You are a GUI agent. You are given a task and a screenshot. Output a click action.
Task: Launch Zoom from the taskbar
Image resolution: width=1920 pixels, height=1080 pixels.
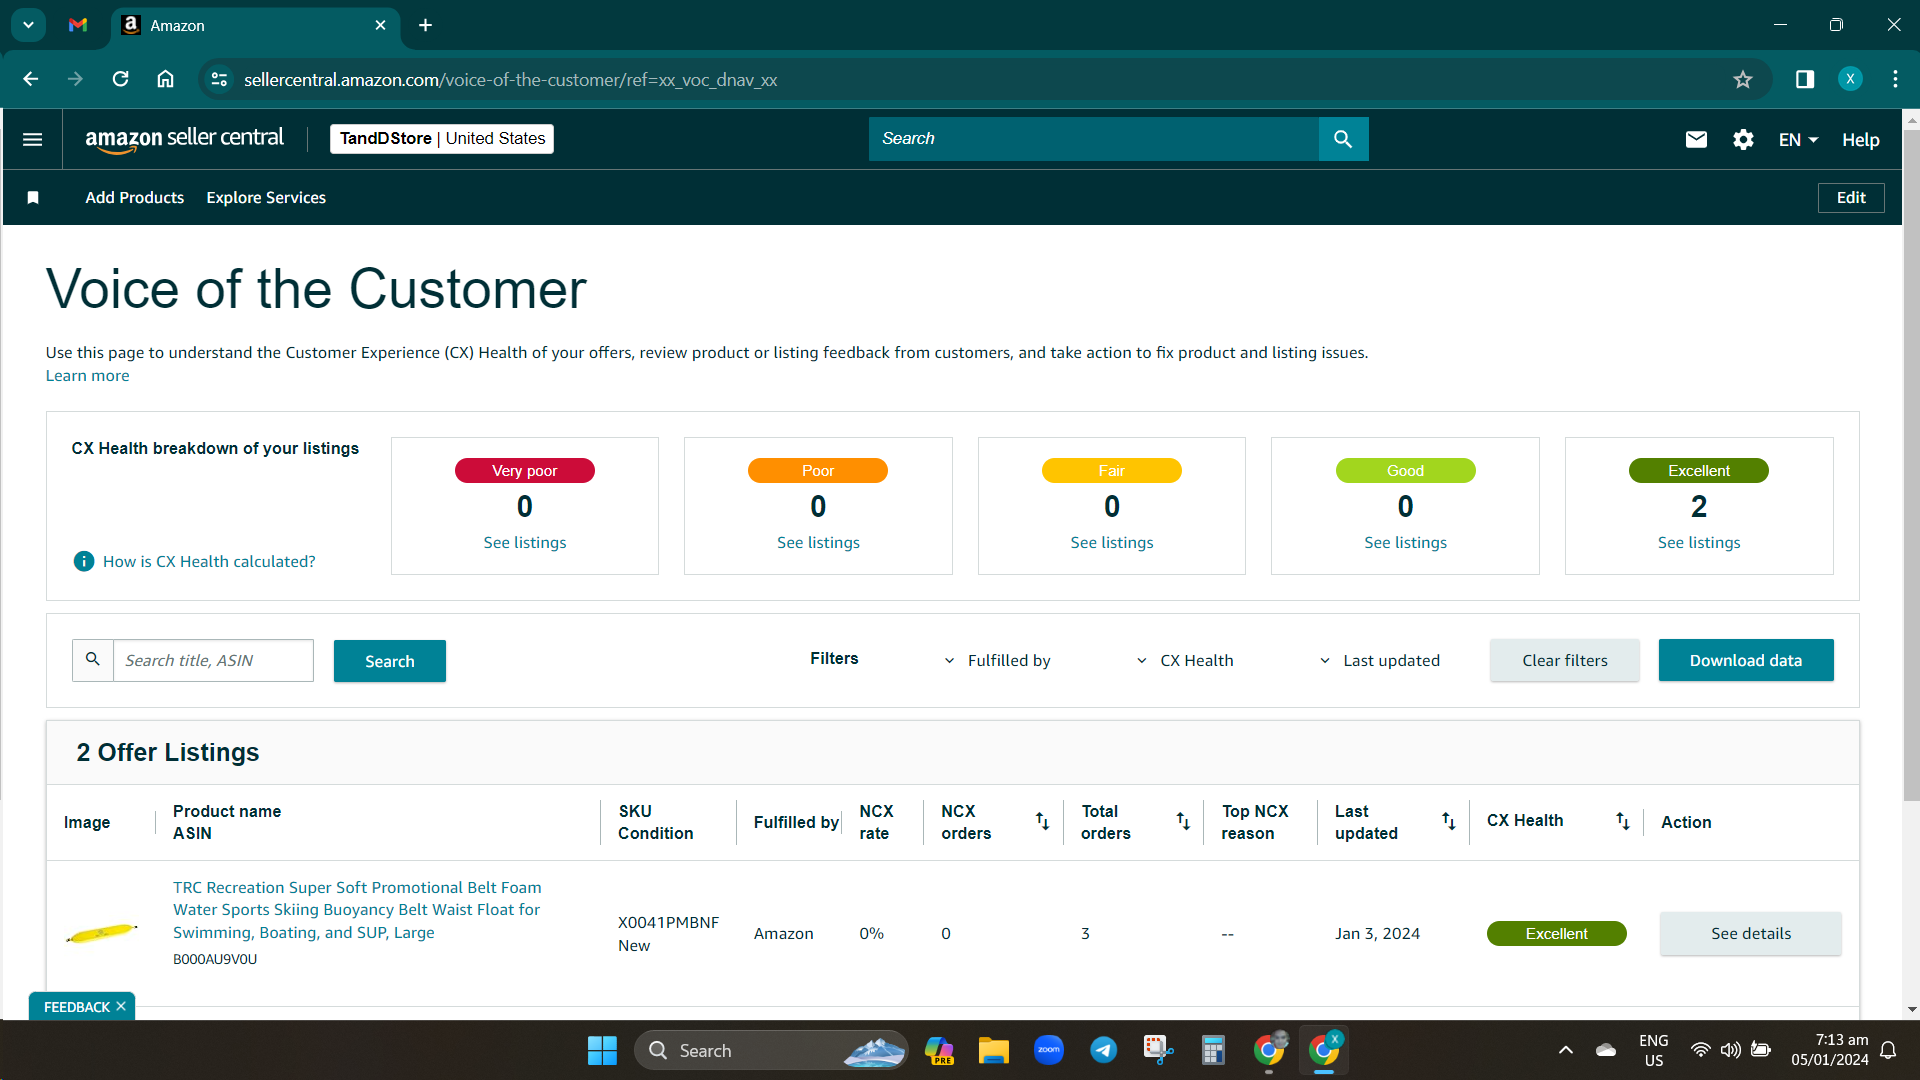(x=1048, y=1050)
